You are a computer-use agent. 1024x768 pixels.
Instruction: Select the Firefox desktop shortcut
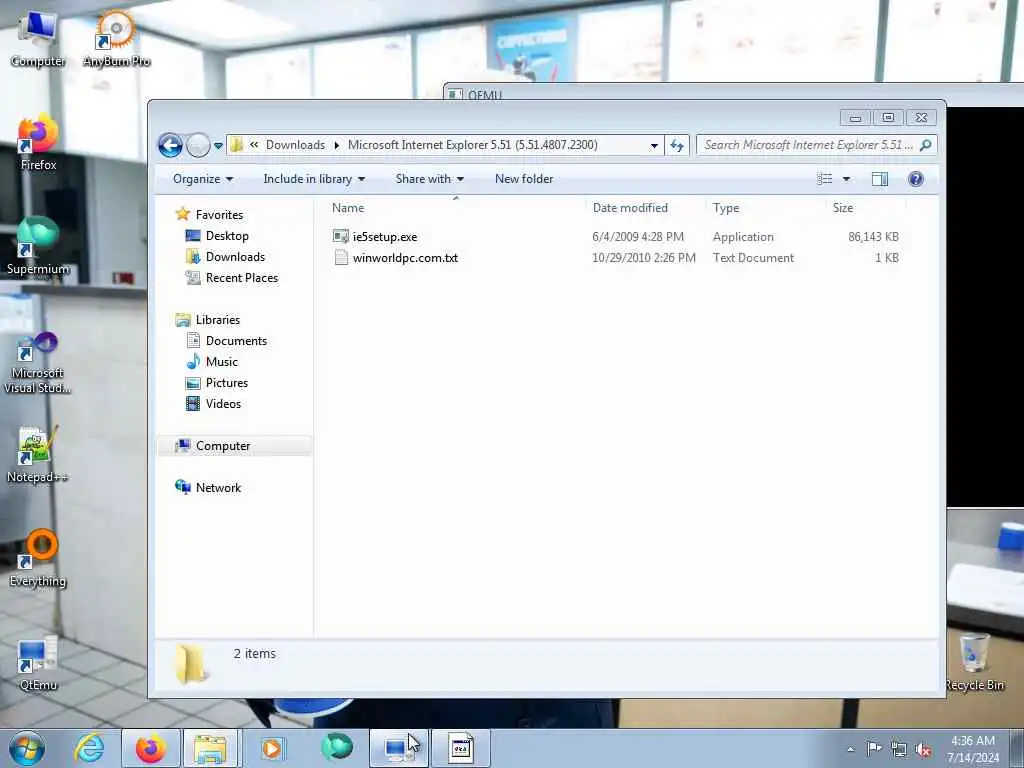pos(38,144)
